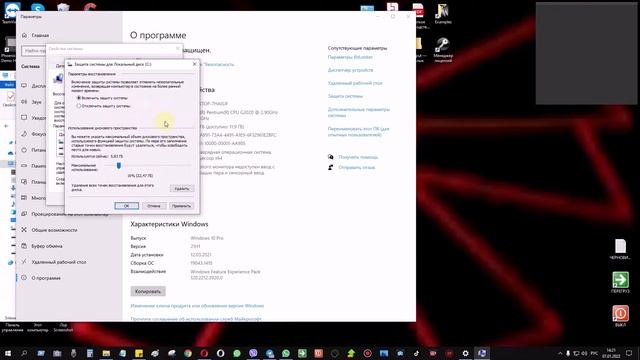
Task: Open the Power and sleep icon in sidebar
Action: (24, 150)
